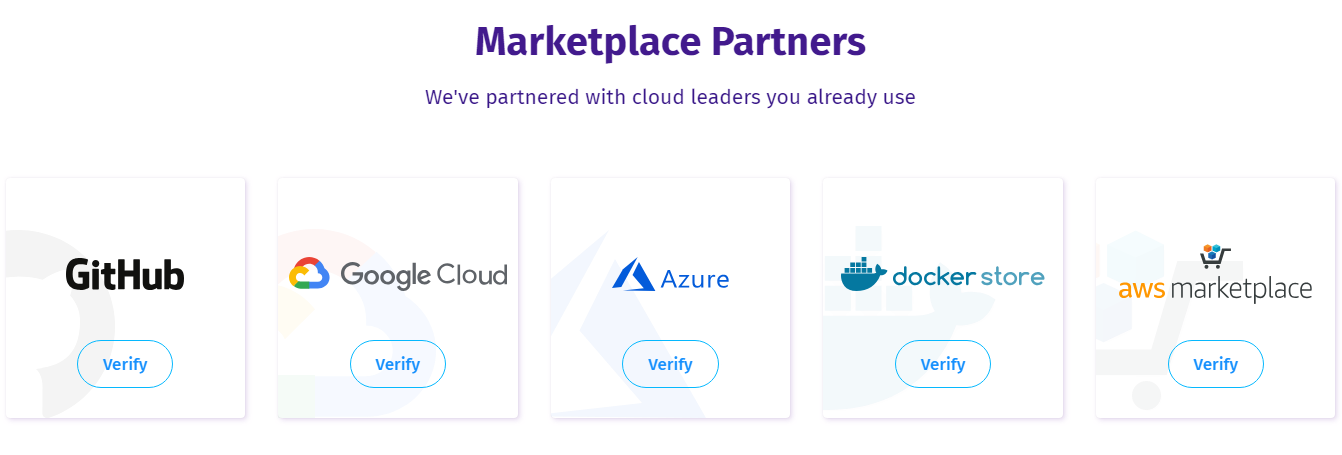
Task: Click the 'We've partnered with cloud leaders' subtitle
Action: [x=670, y=97]
